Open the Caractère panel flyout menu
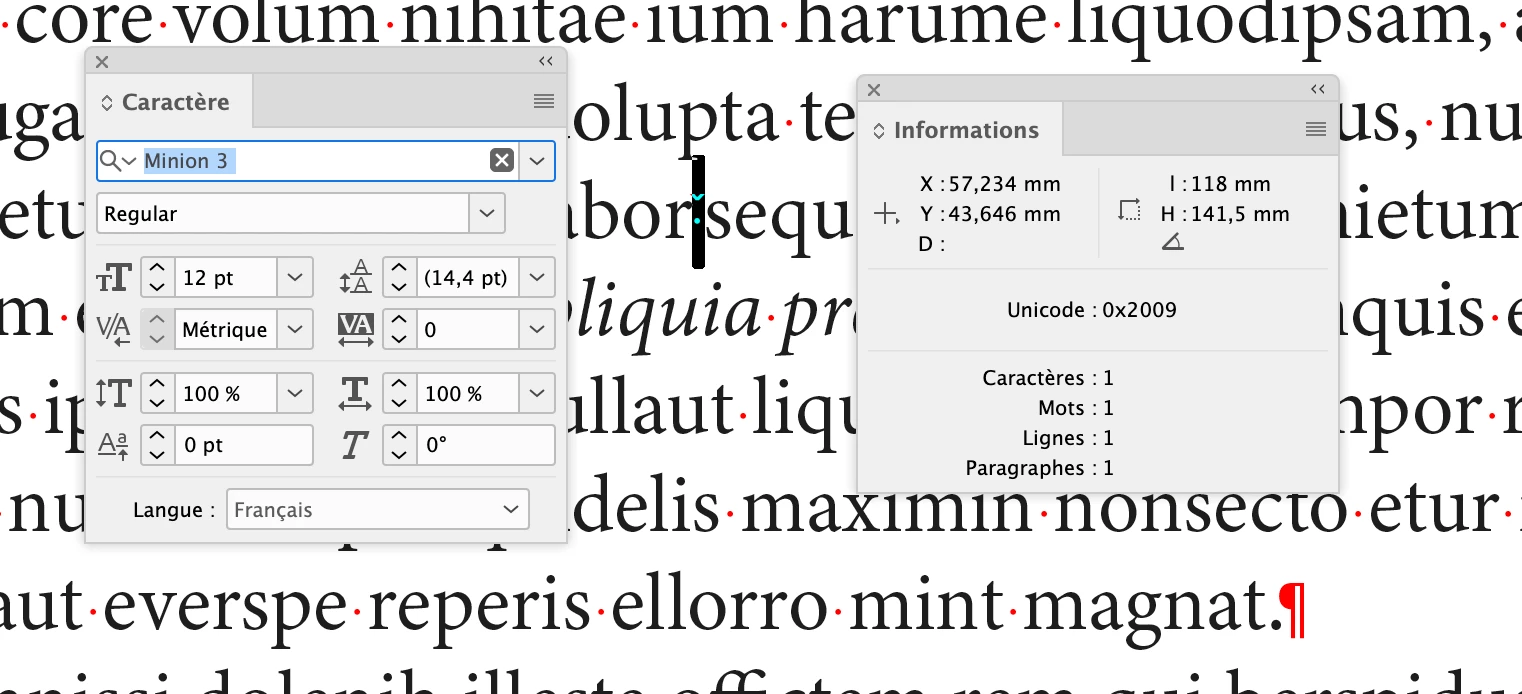Image resolution: width=1522 pixels, height=694 pixels. 544,101
